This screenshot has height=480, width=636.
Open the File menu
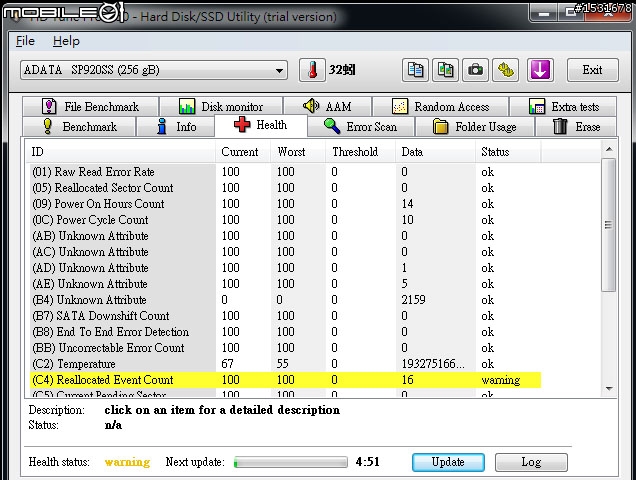(x=25, y=41)
